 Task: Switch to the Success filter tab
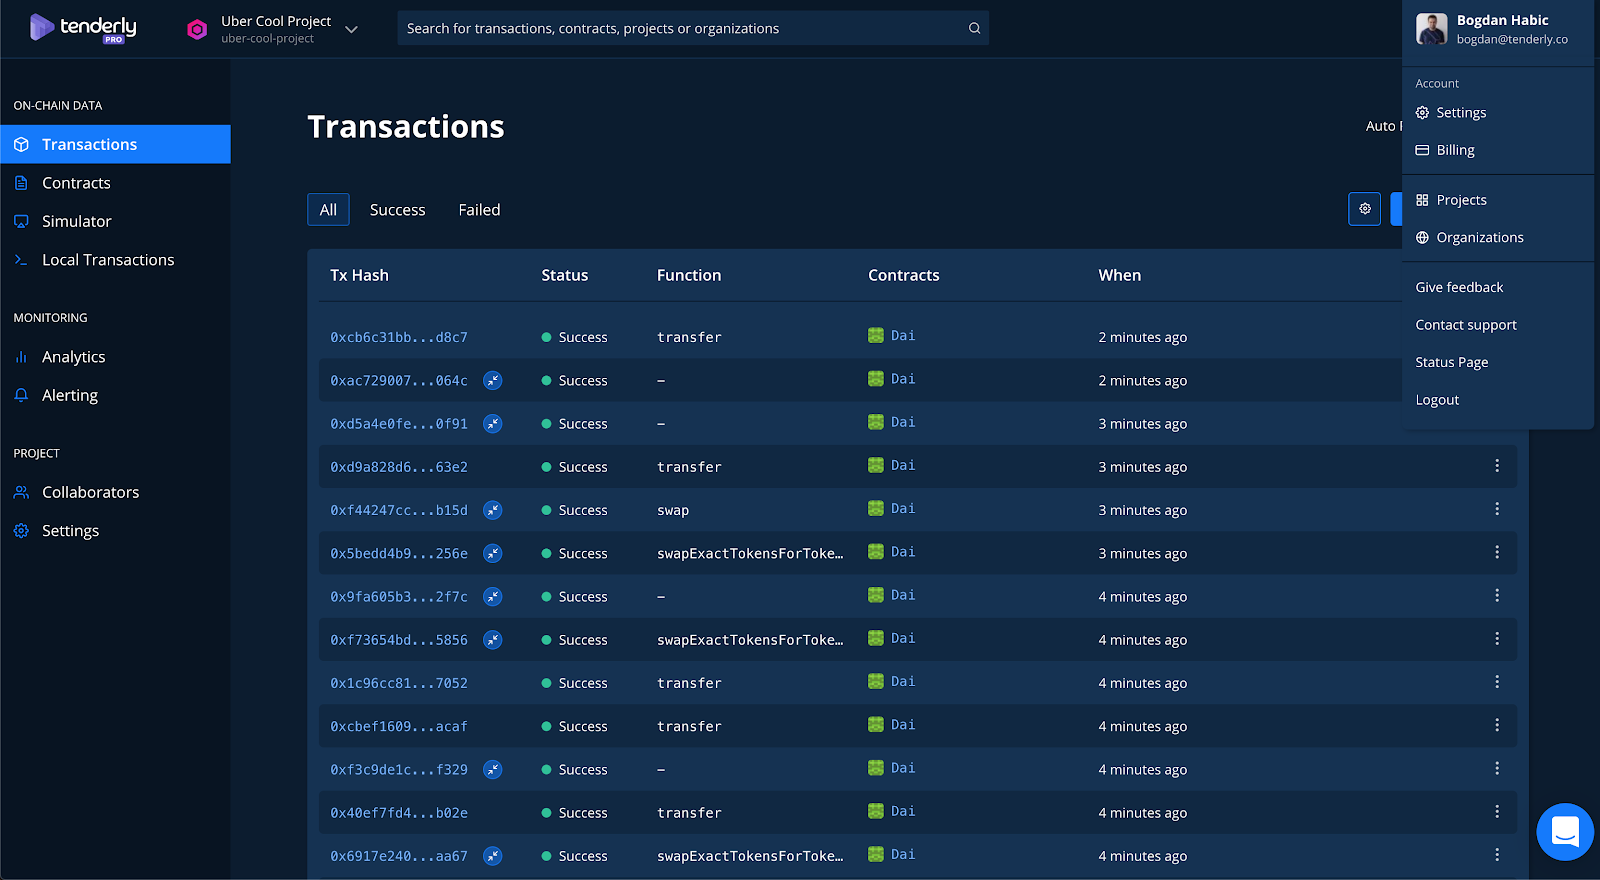pos(397,210)
